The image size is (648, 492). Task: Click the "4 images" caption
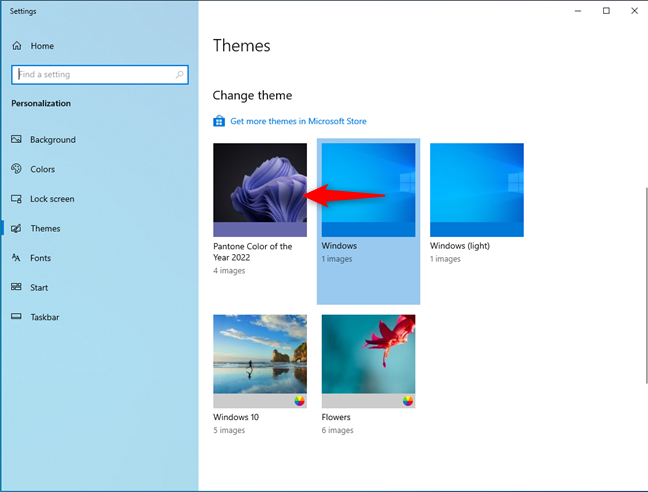229,271
